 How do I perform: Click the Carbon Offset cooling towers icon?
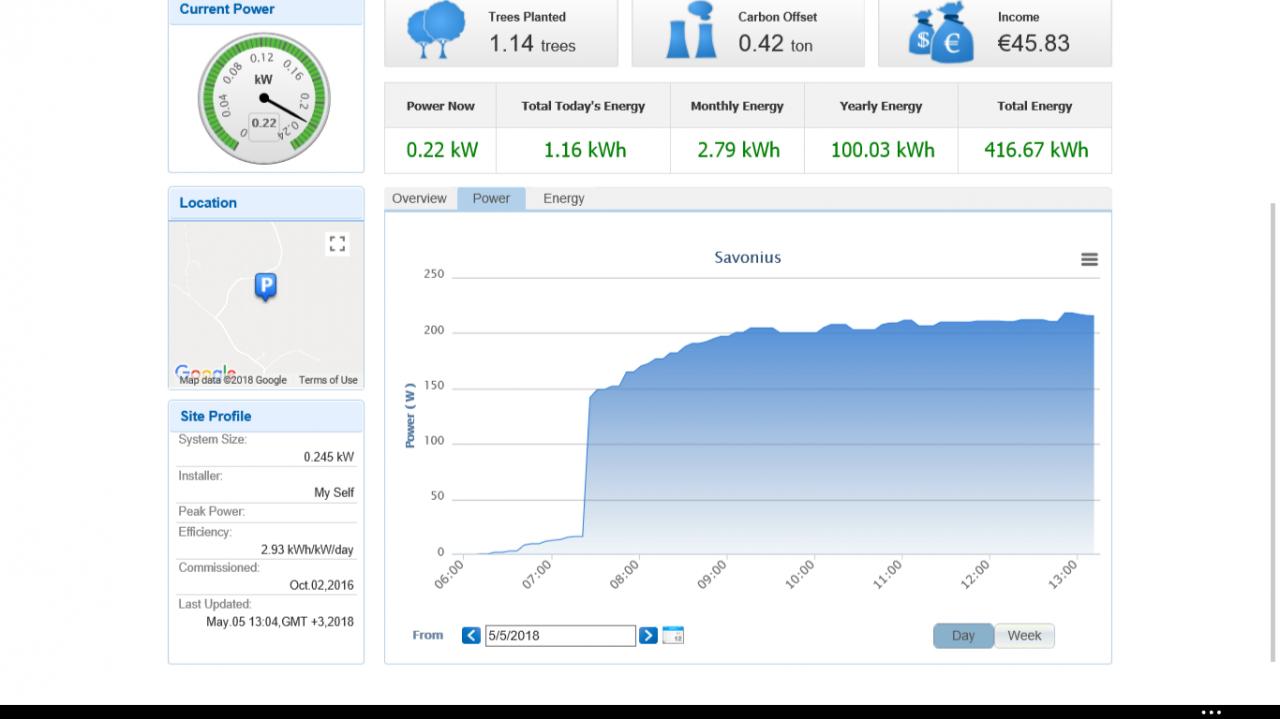coord(692,32)
